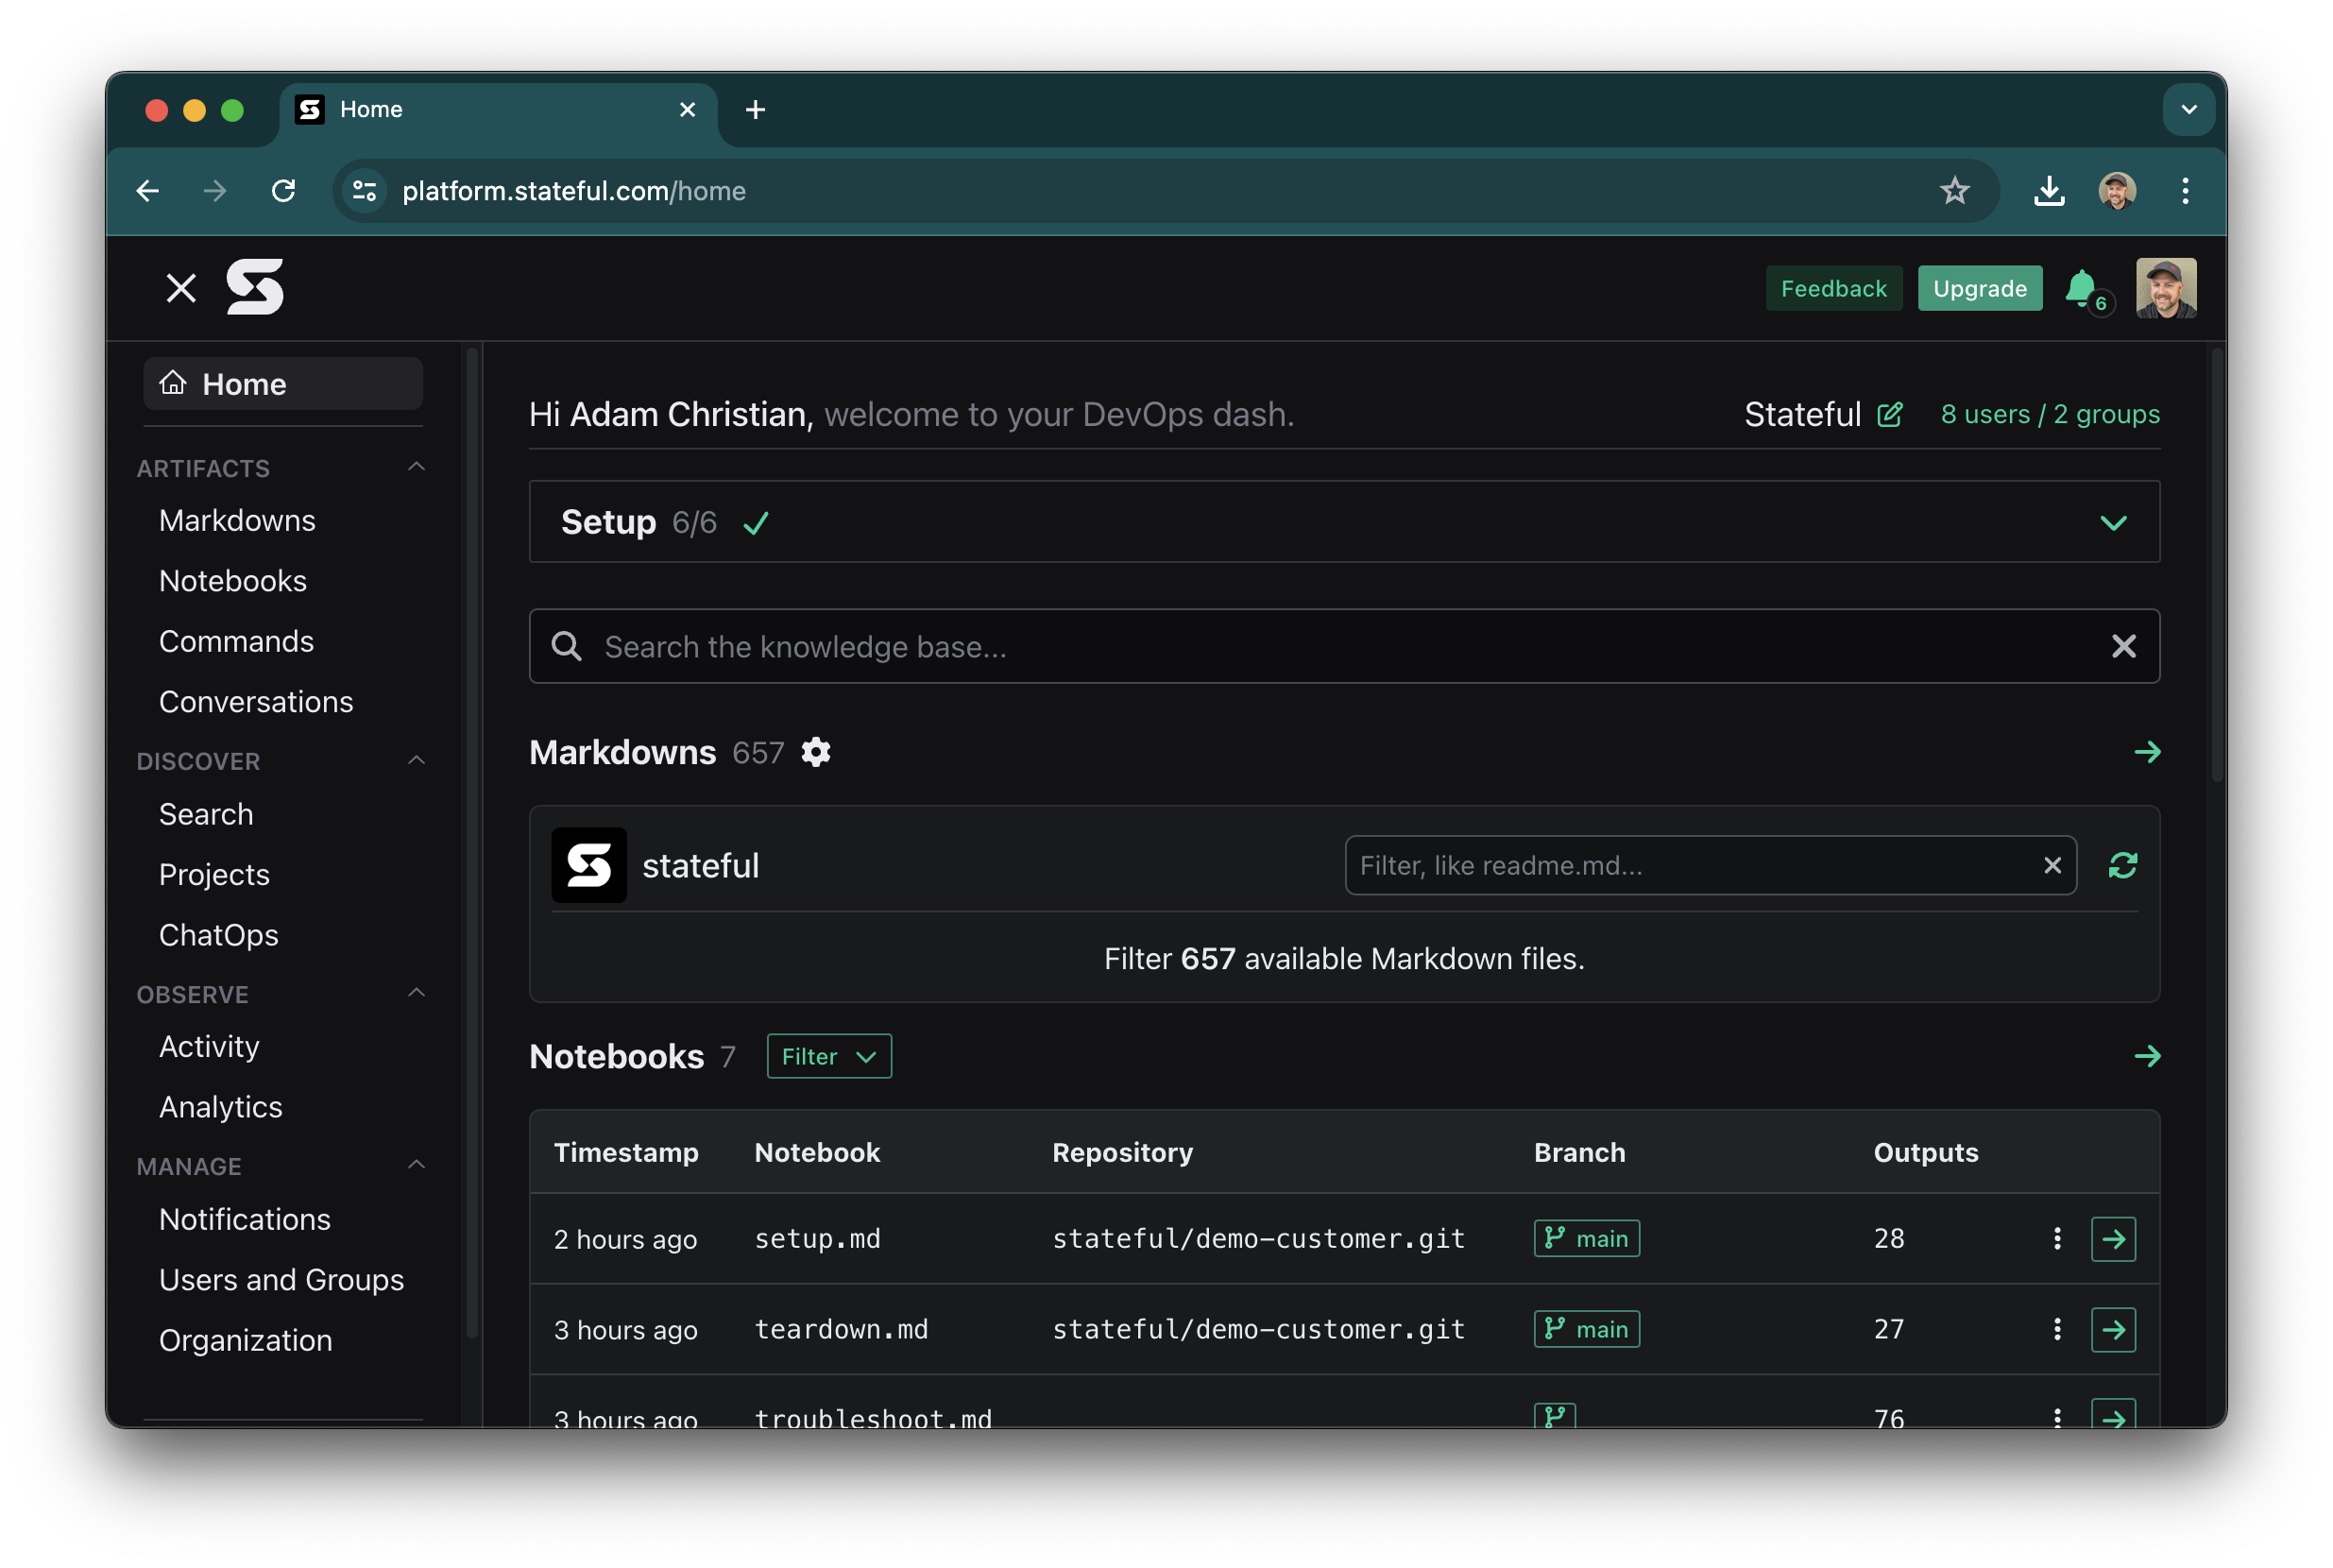Open the user avatar in app header
Viewport: 2333px width, 1568px height.
coord(2166,288)
